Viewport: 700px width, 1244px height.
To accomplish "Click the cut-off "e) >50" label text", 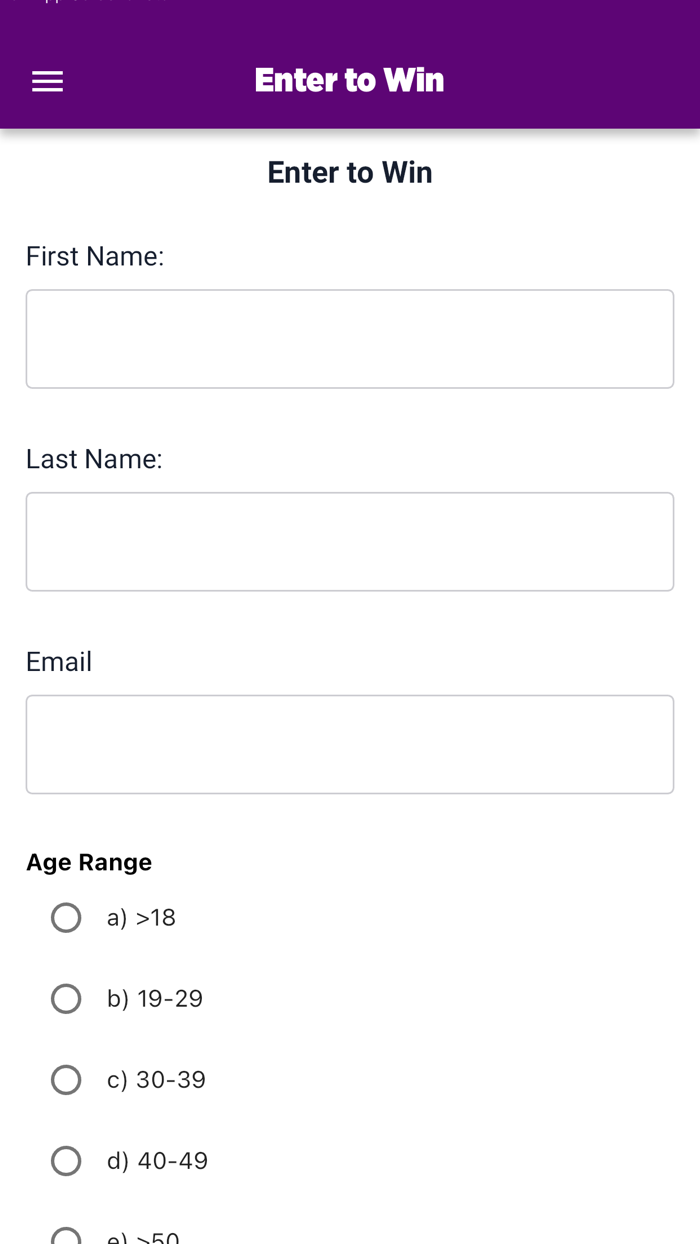I will [x=143, y=1238].
